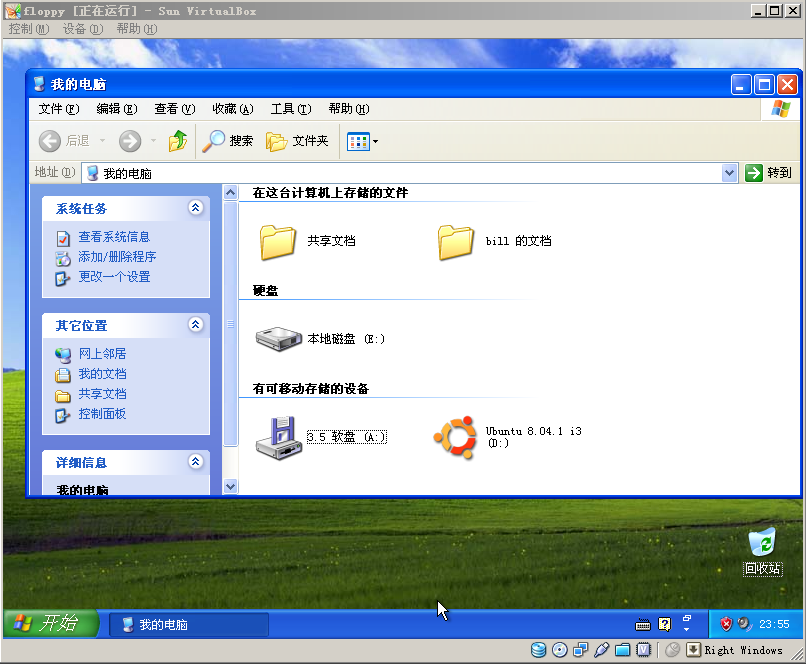The width and height of the screenshot is (806, 664).
Task: Select the 本地磁盘 (E:) drive icon
Action: point(278,339)
